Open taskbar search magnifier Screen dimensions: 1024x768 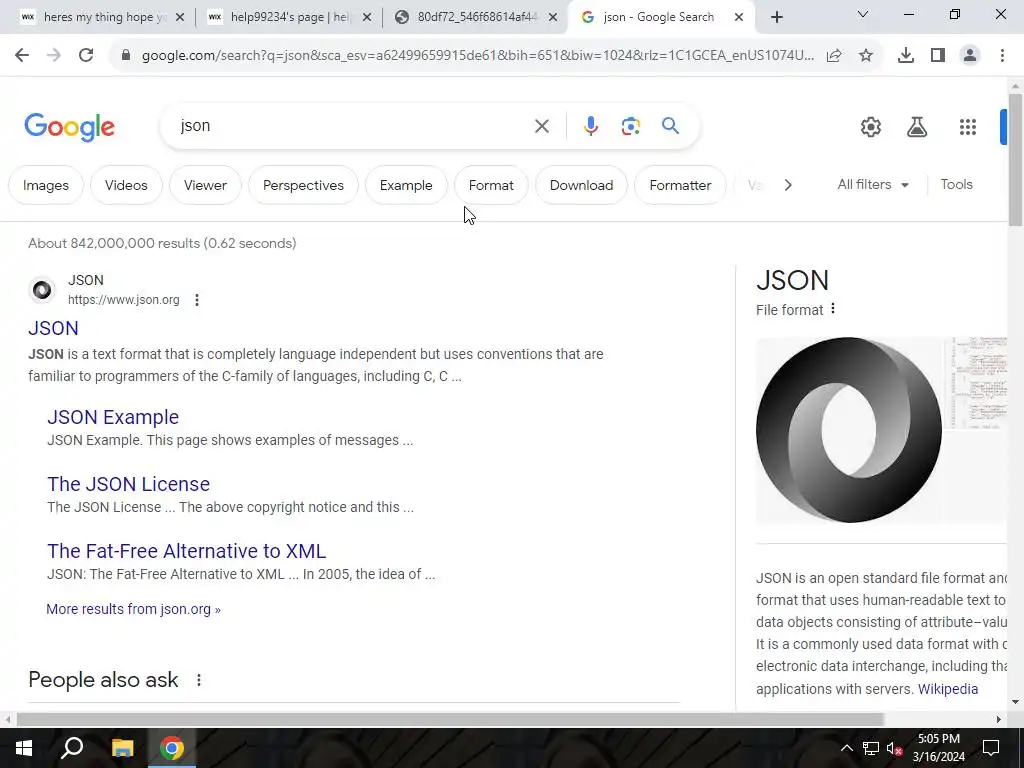tap(72, 748)
